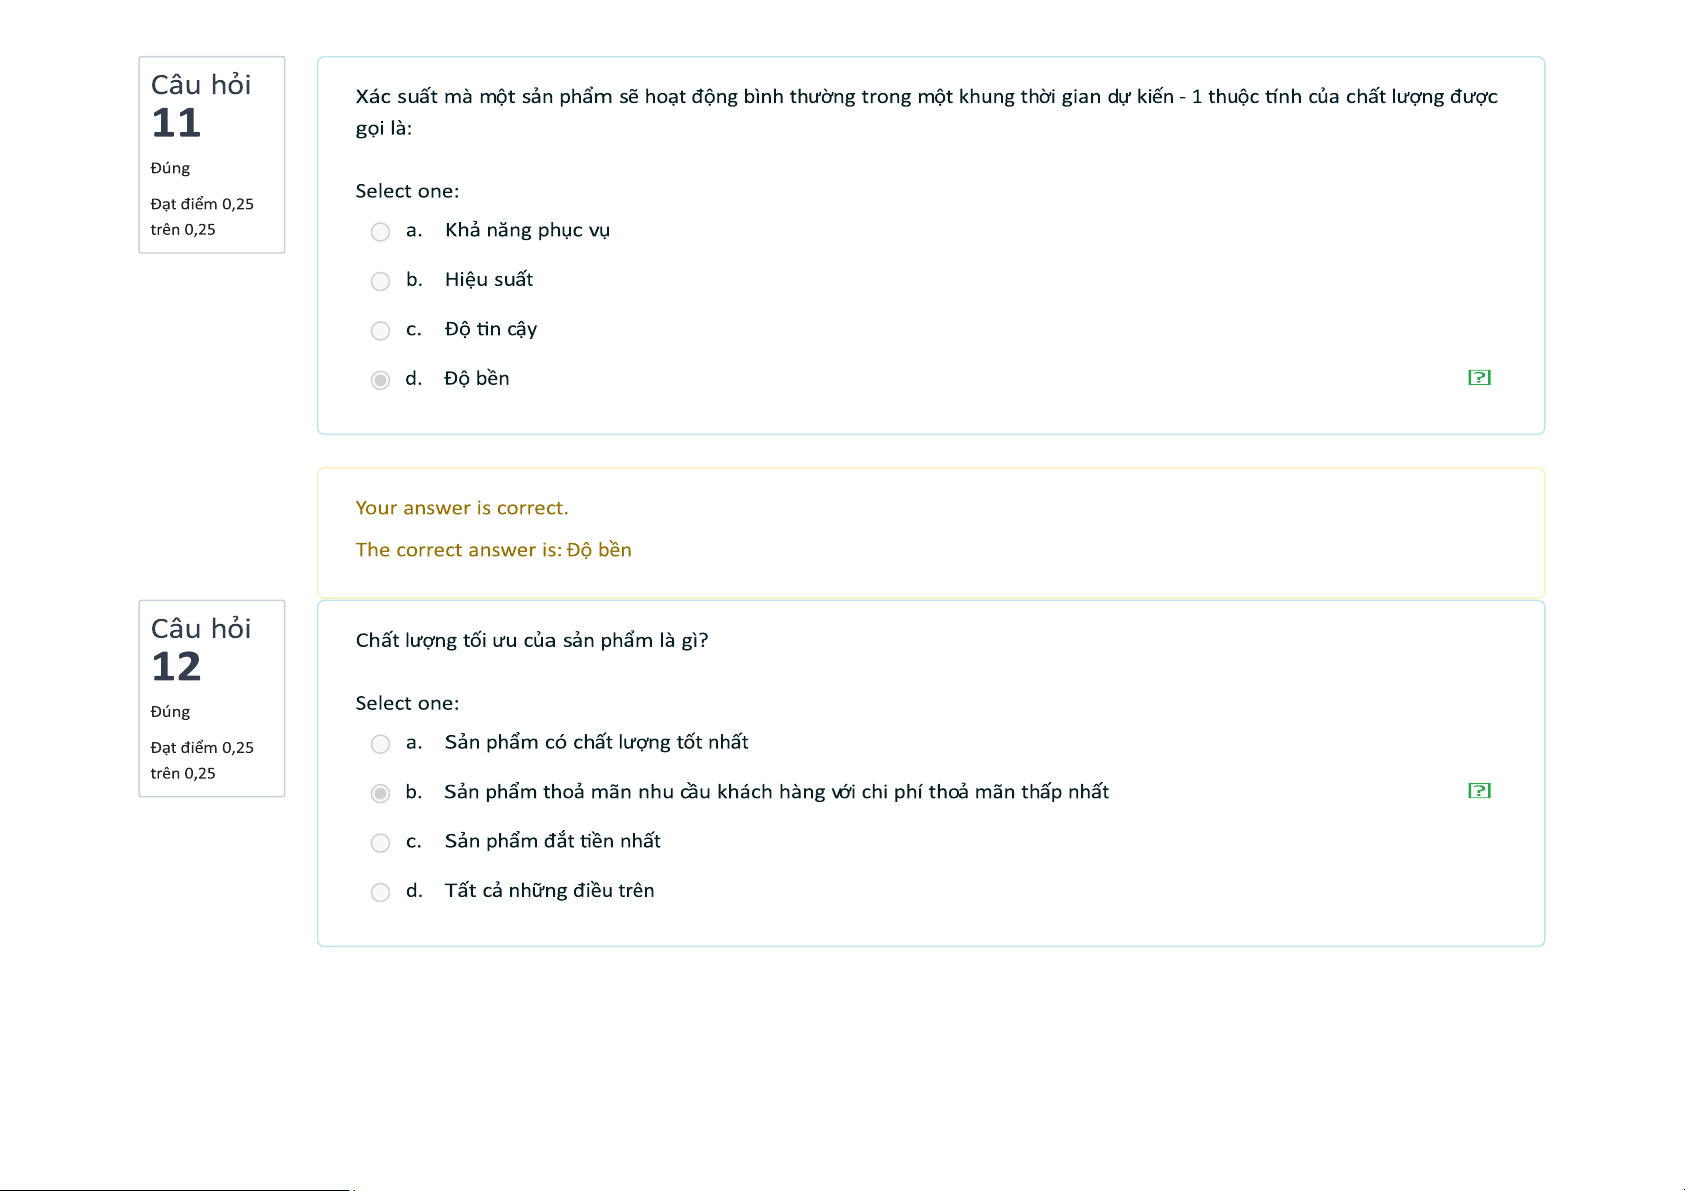Select radio option d. Độ bền

tap(380, 380)
